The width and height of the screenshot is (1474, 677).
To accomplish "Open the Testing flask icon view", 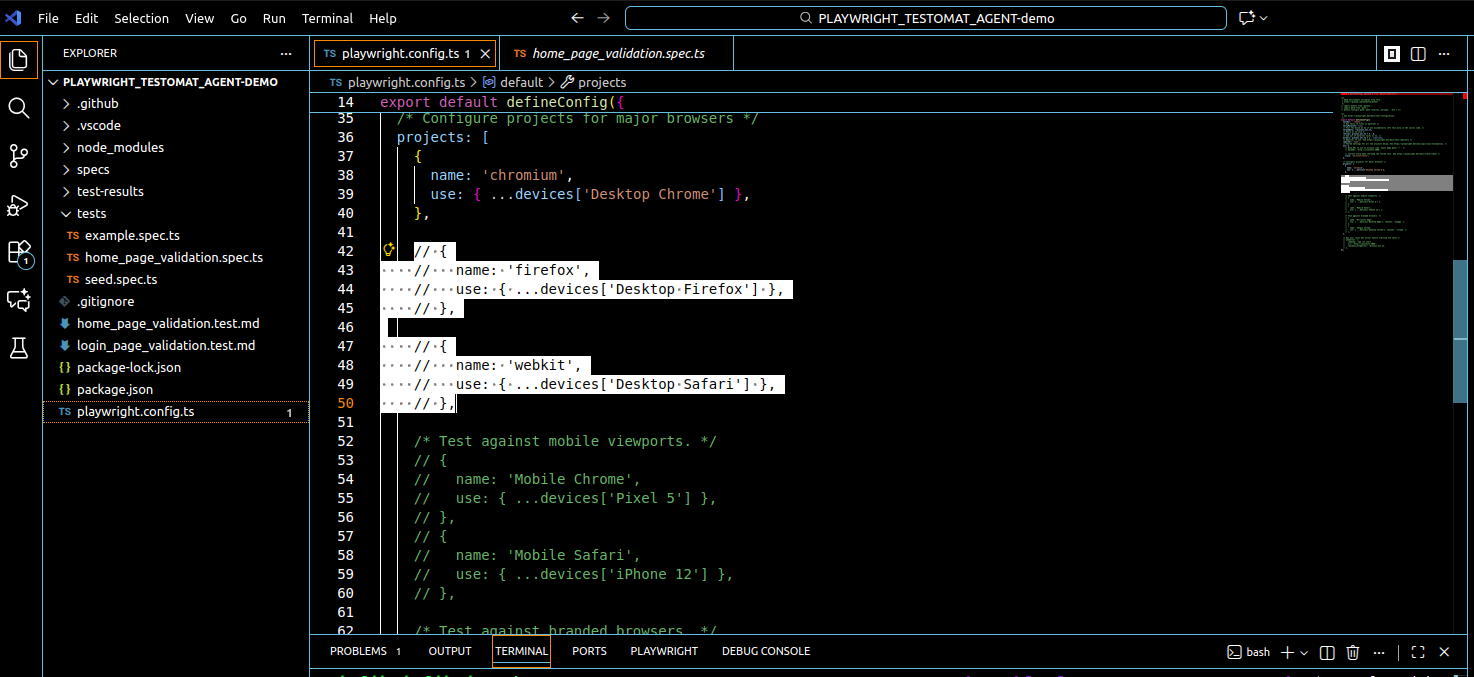I will 18,347.
